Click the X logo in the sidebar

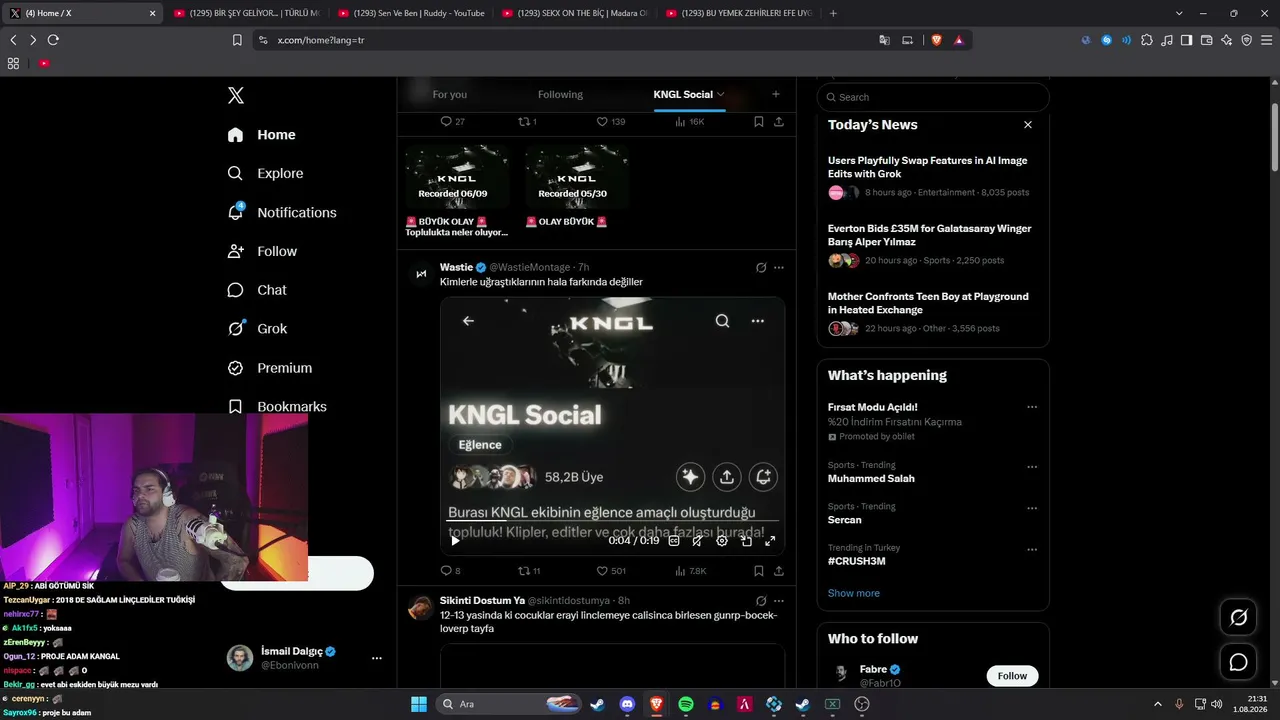point(236,95)
